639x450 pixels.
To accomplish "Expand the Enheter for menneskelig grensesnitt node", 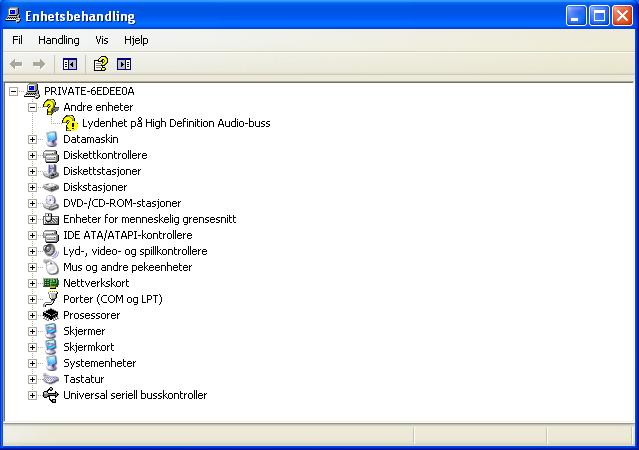I will [x=32, y=219].
